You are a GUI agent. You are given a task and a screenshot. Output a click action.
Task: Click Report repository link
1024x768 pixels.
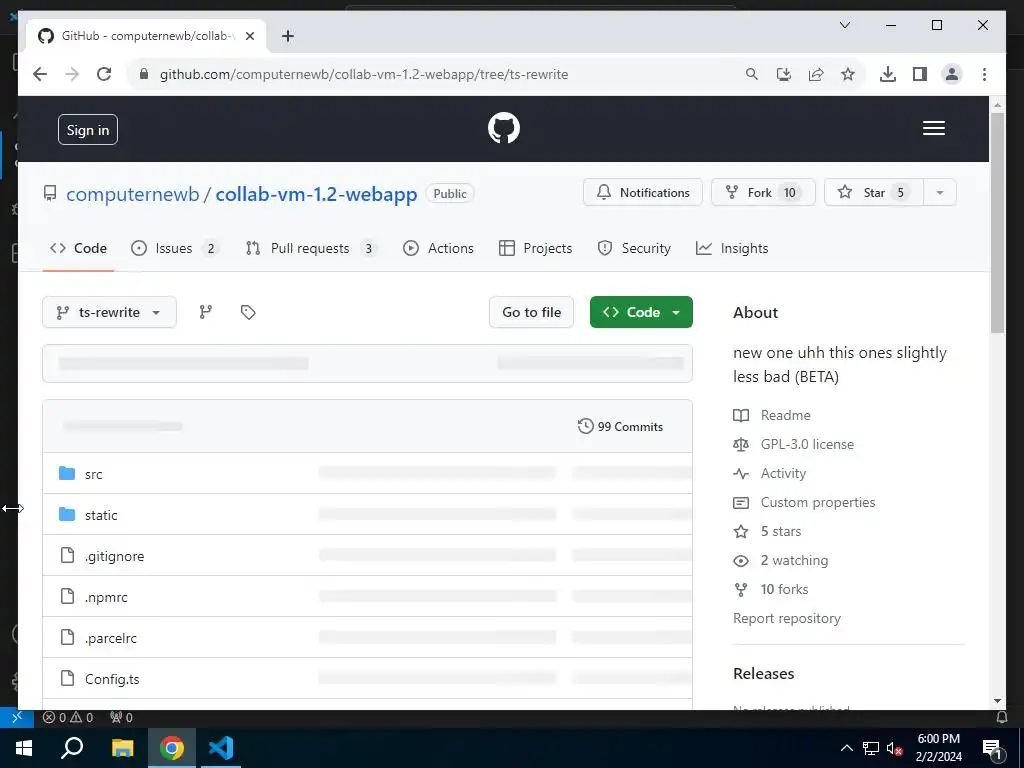pyautogui.click(x=787, y=618)
